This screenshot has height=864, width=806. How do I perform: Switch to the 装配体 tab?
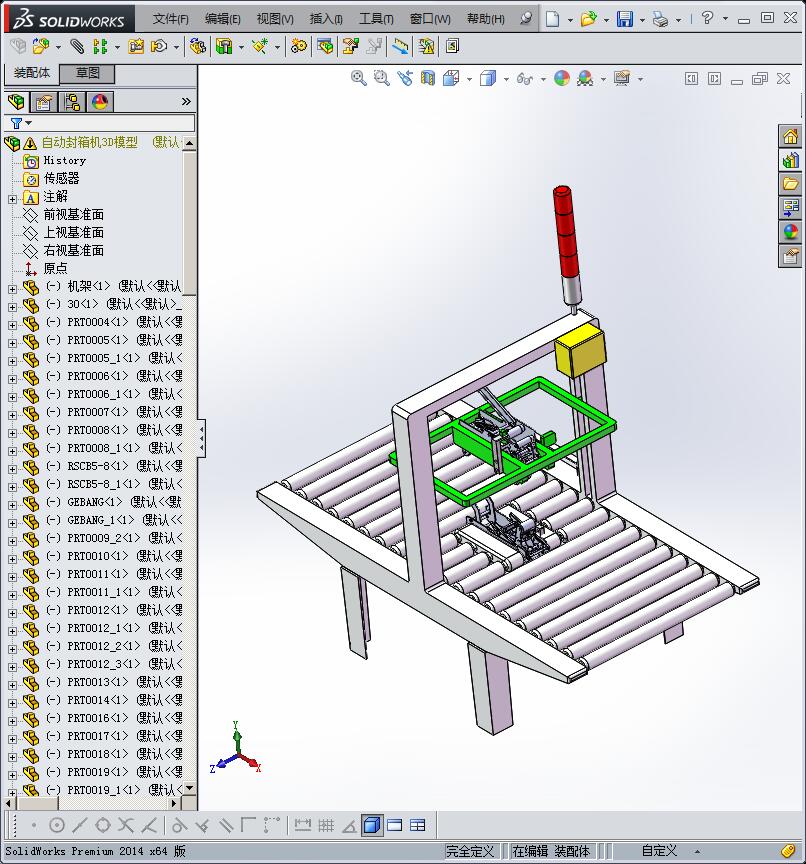(31, 73)
